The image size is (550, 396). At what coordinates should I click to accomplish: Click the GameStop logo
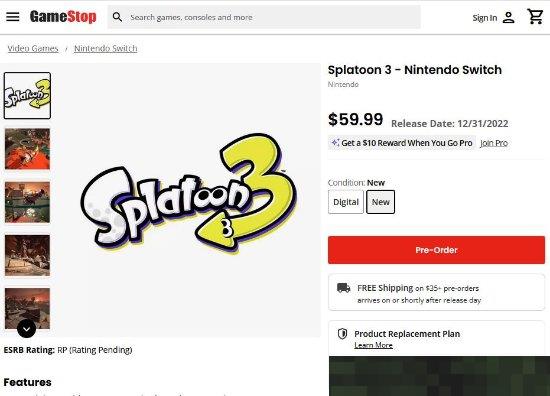point(63,17)
